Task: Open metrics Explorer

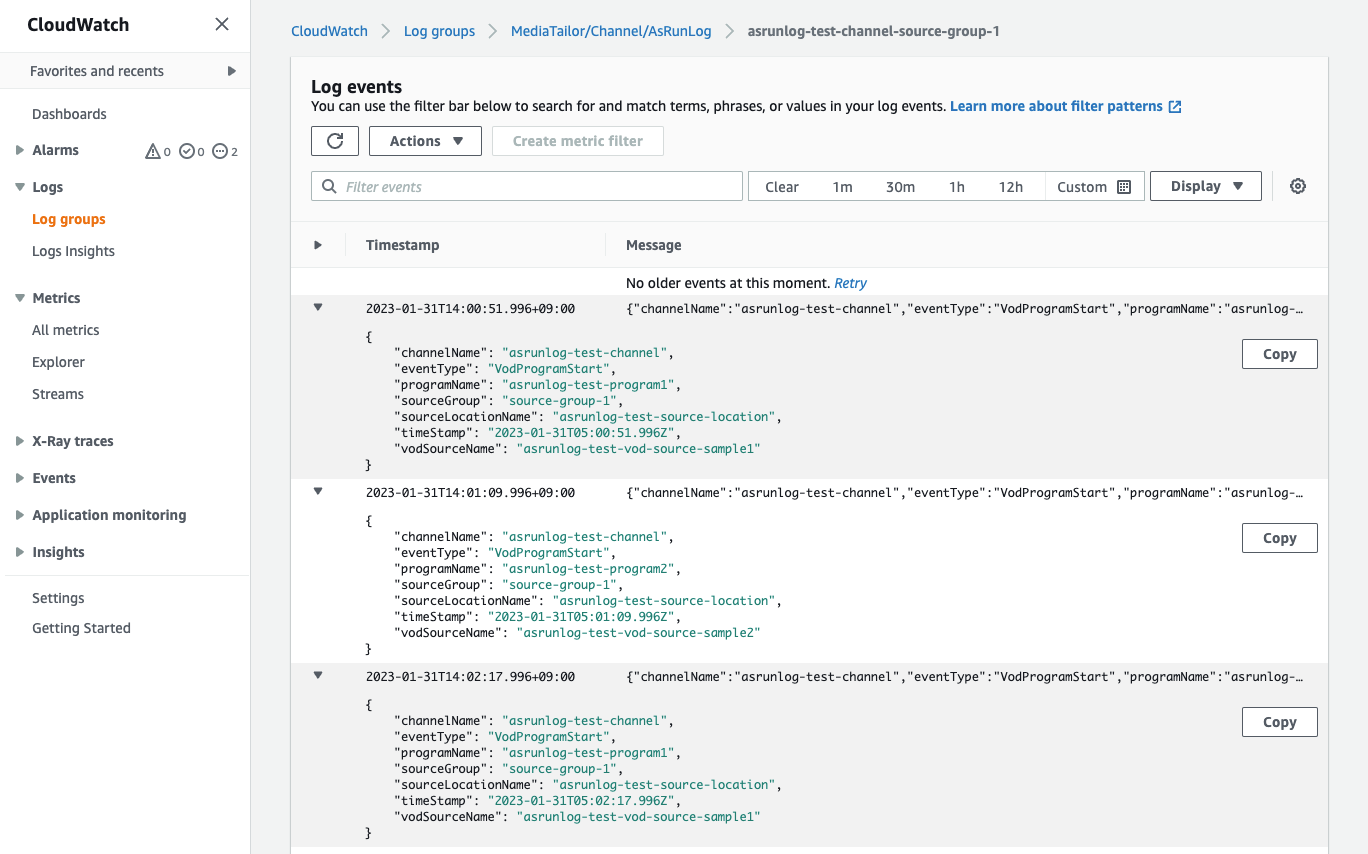Action: click(58, 362)
